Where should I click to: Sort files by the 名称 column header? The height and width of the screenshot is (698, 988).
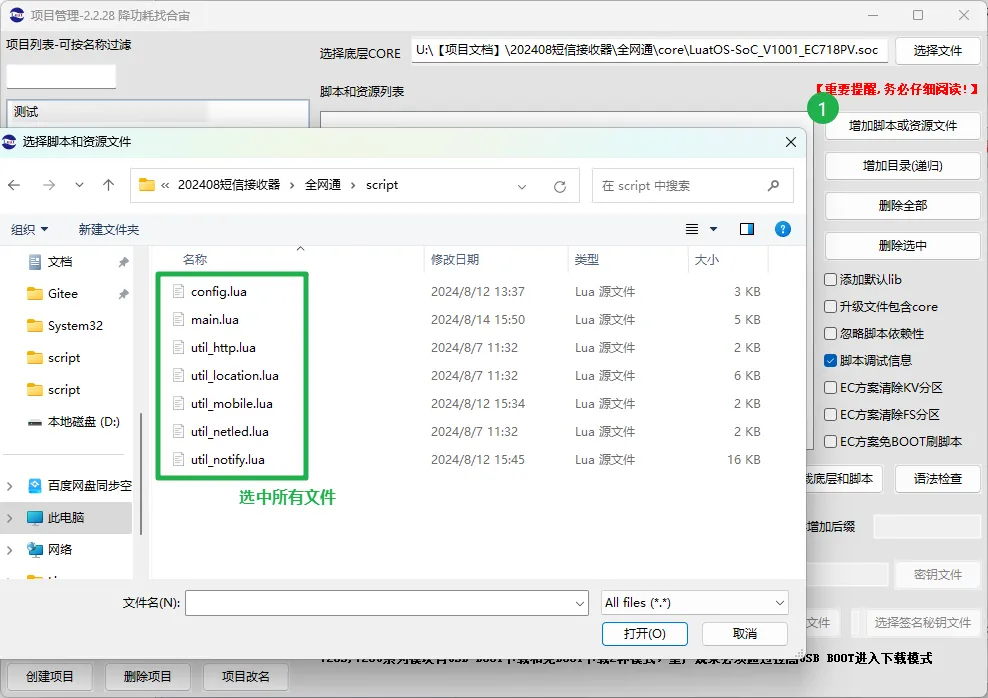pyautogui.click(x=195, y=260)
